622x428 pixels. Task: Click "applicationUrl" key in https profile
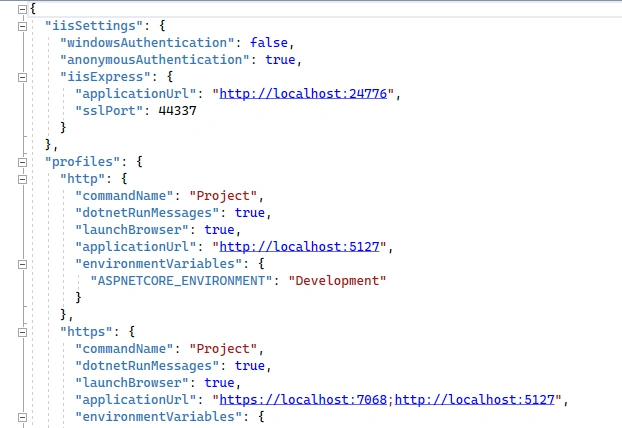136,400
